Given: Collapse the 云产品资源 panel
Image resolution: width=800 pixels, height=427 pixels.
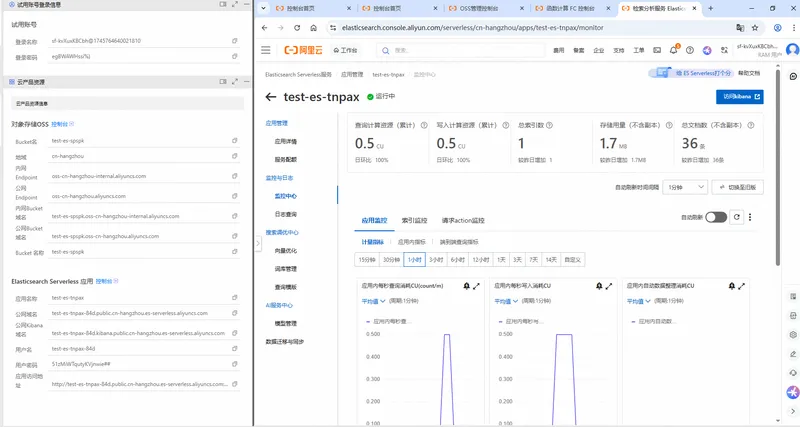Looking at the screenshot, I should (246, 82).
